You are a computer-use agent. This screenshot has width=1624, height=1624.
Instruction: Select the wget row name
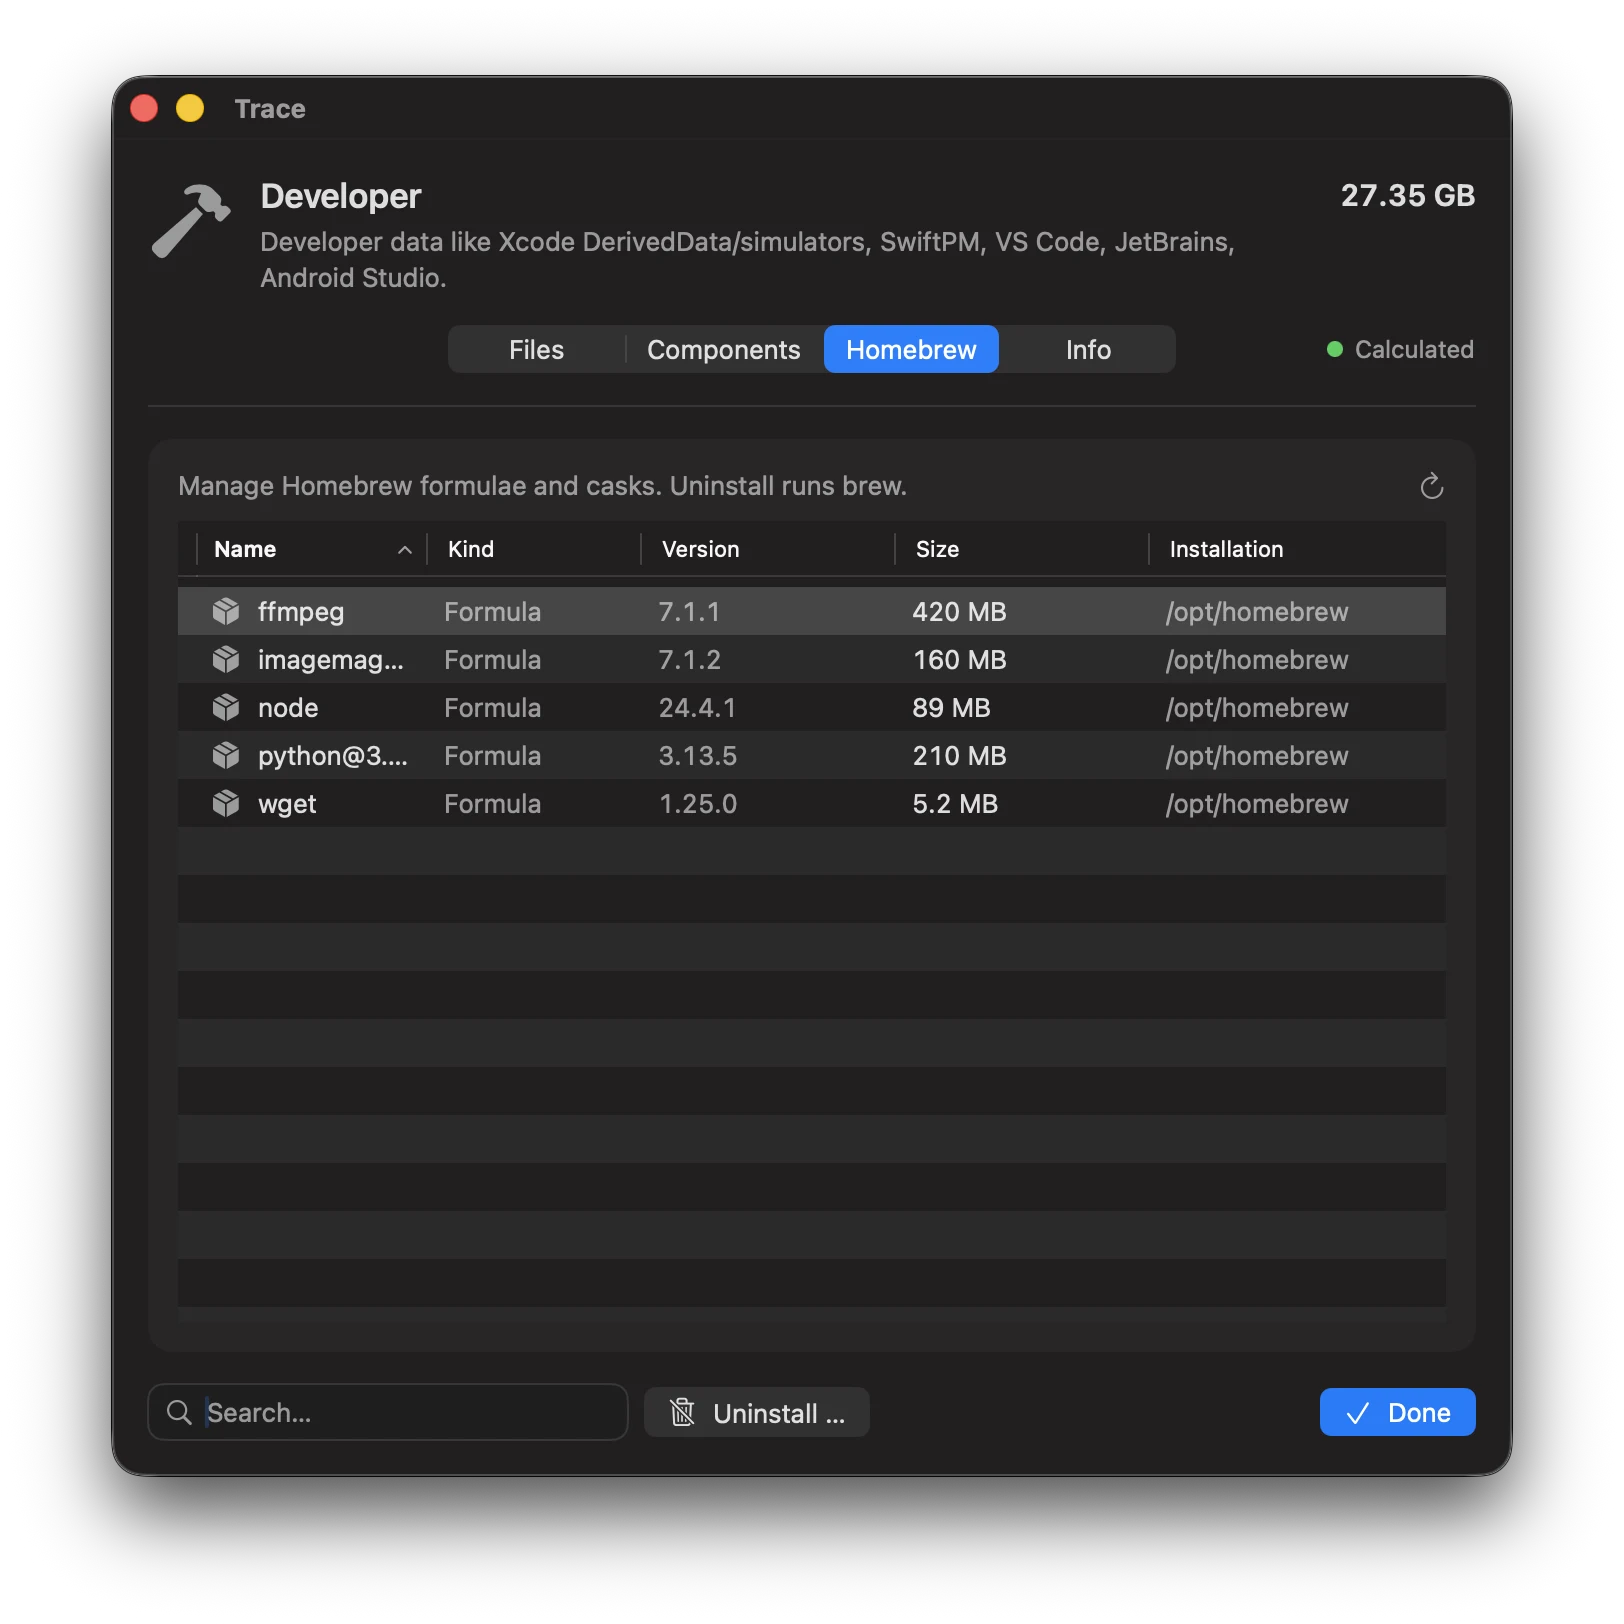[x=287, y=804]
